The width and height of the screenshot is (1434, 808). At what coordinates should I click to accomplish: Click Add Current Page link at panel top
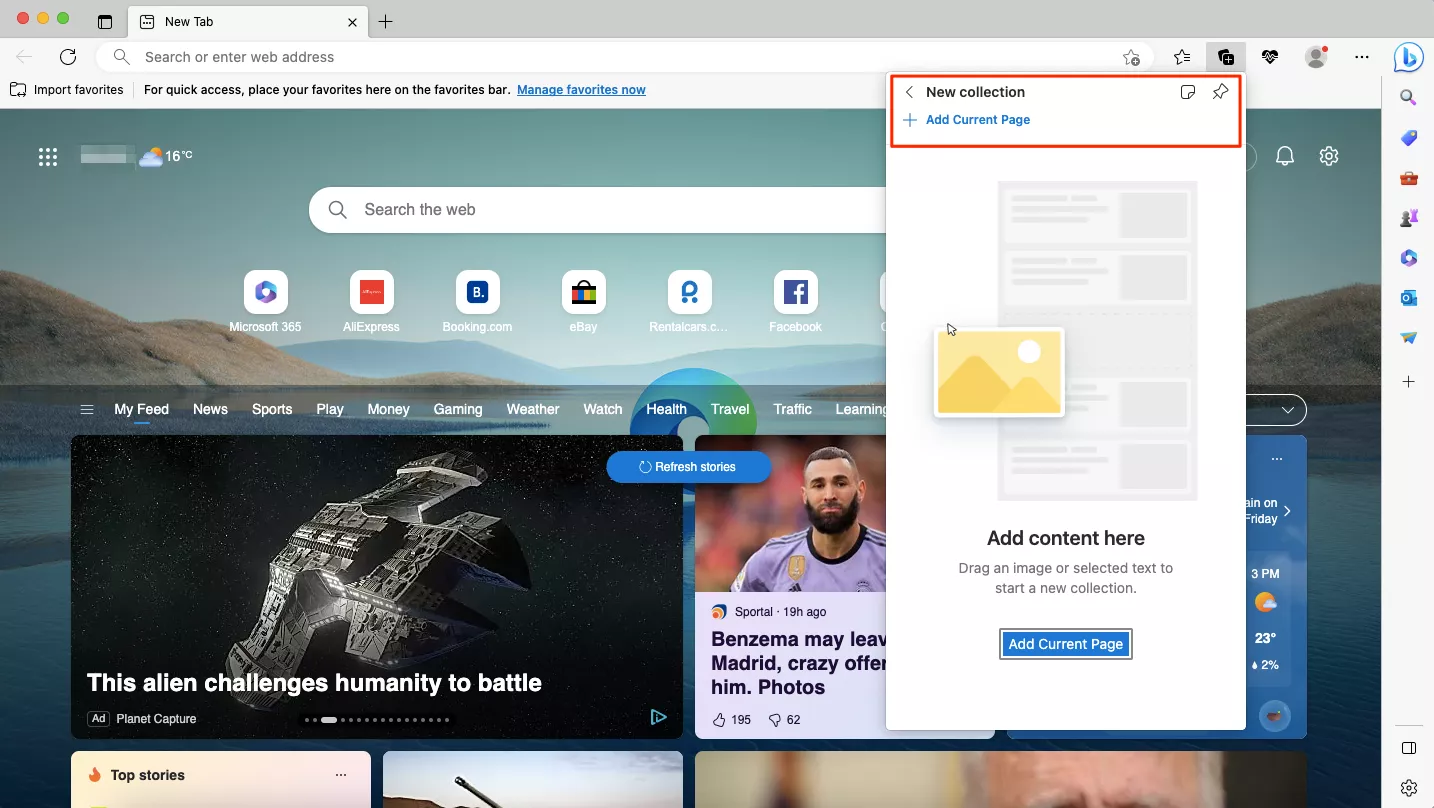tap(967, 120)
